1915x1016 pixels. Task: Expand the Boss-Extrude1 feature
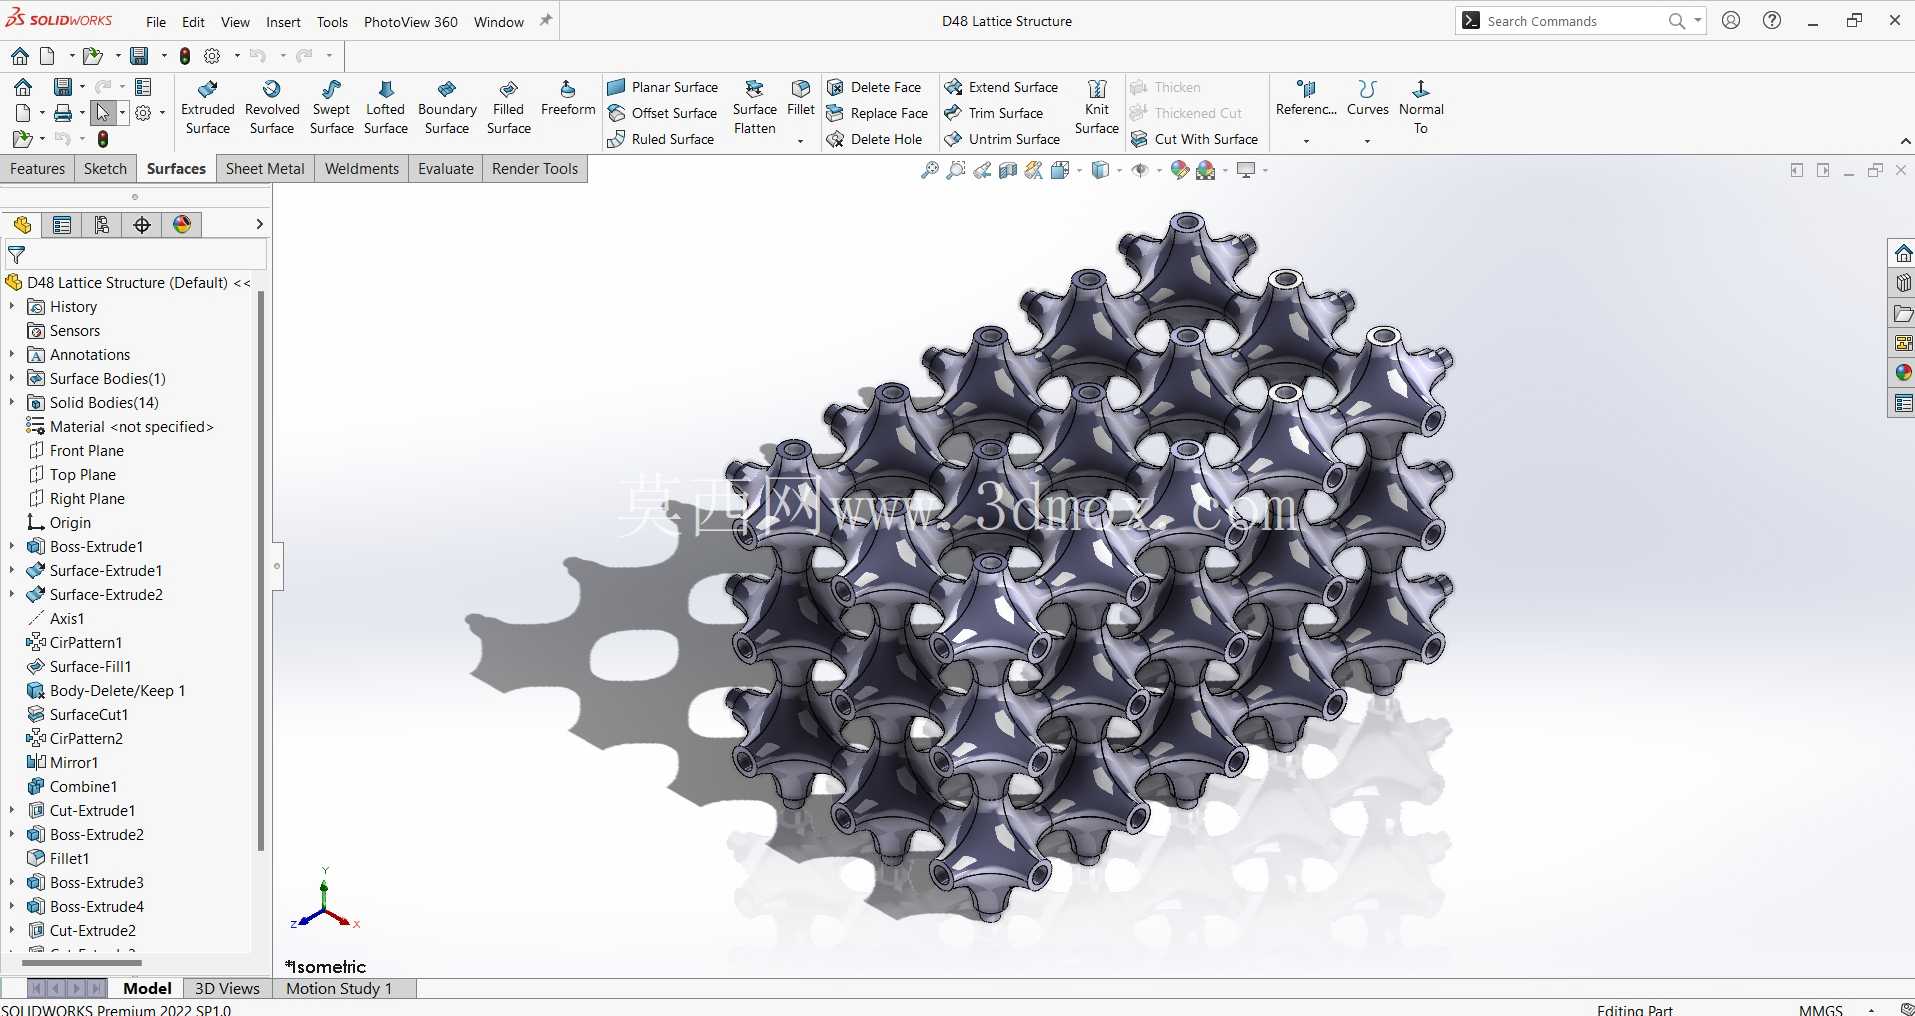pyautogui.click(x=12, y=546)
